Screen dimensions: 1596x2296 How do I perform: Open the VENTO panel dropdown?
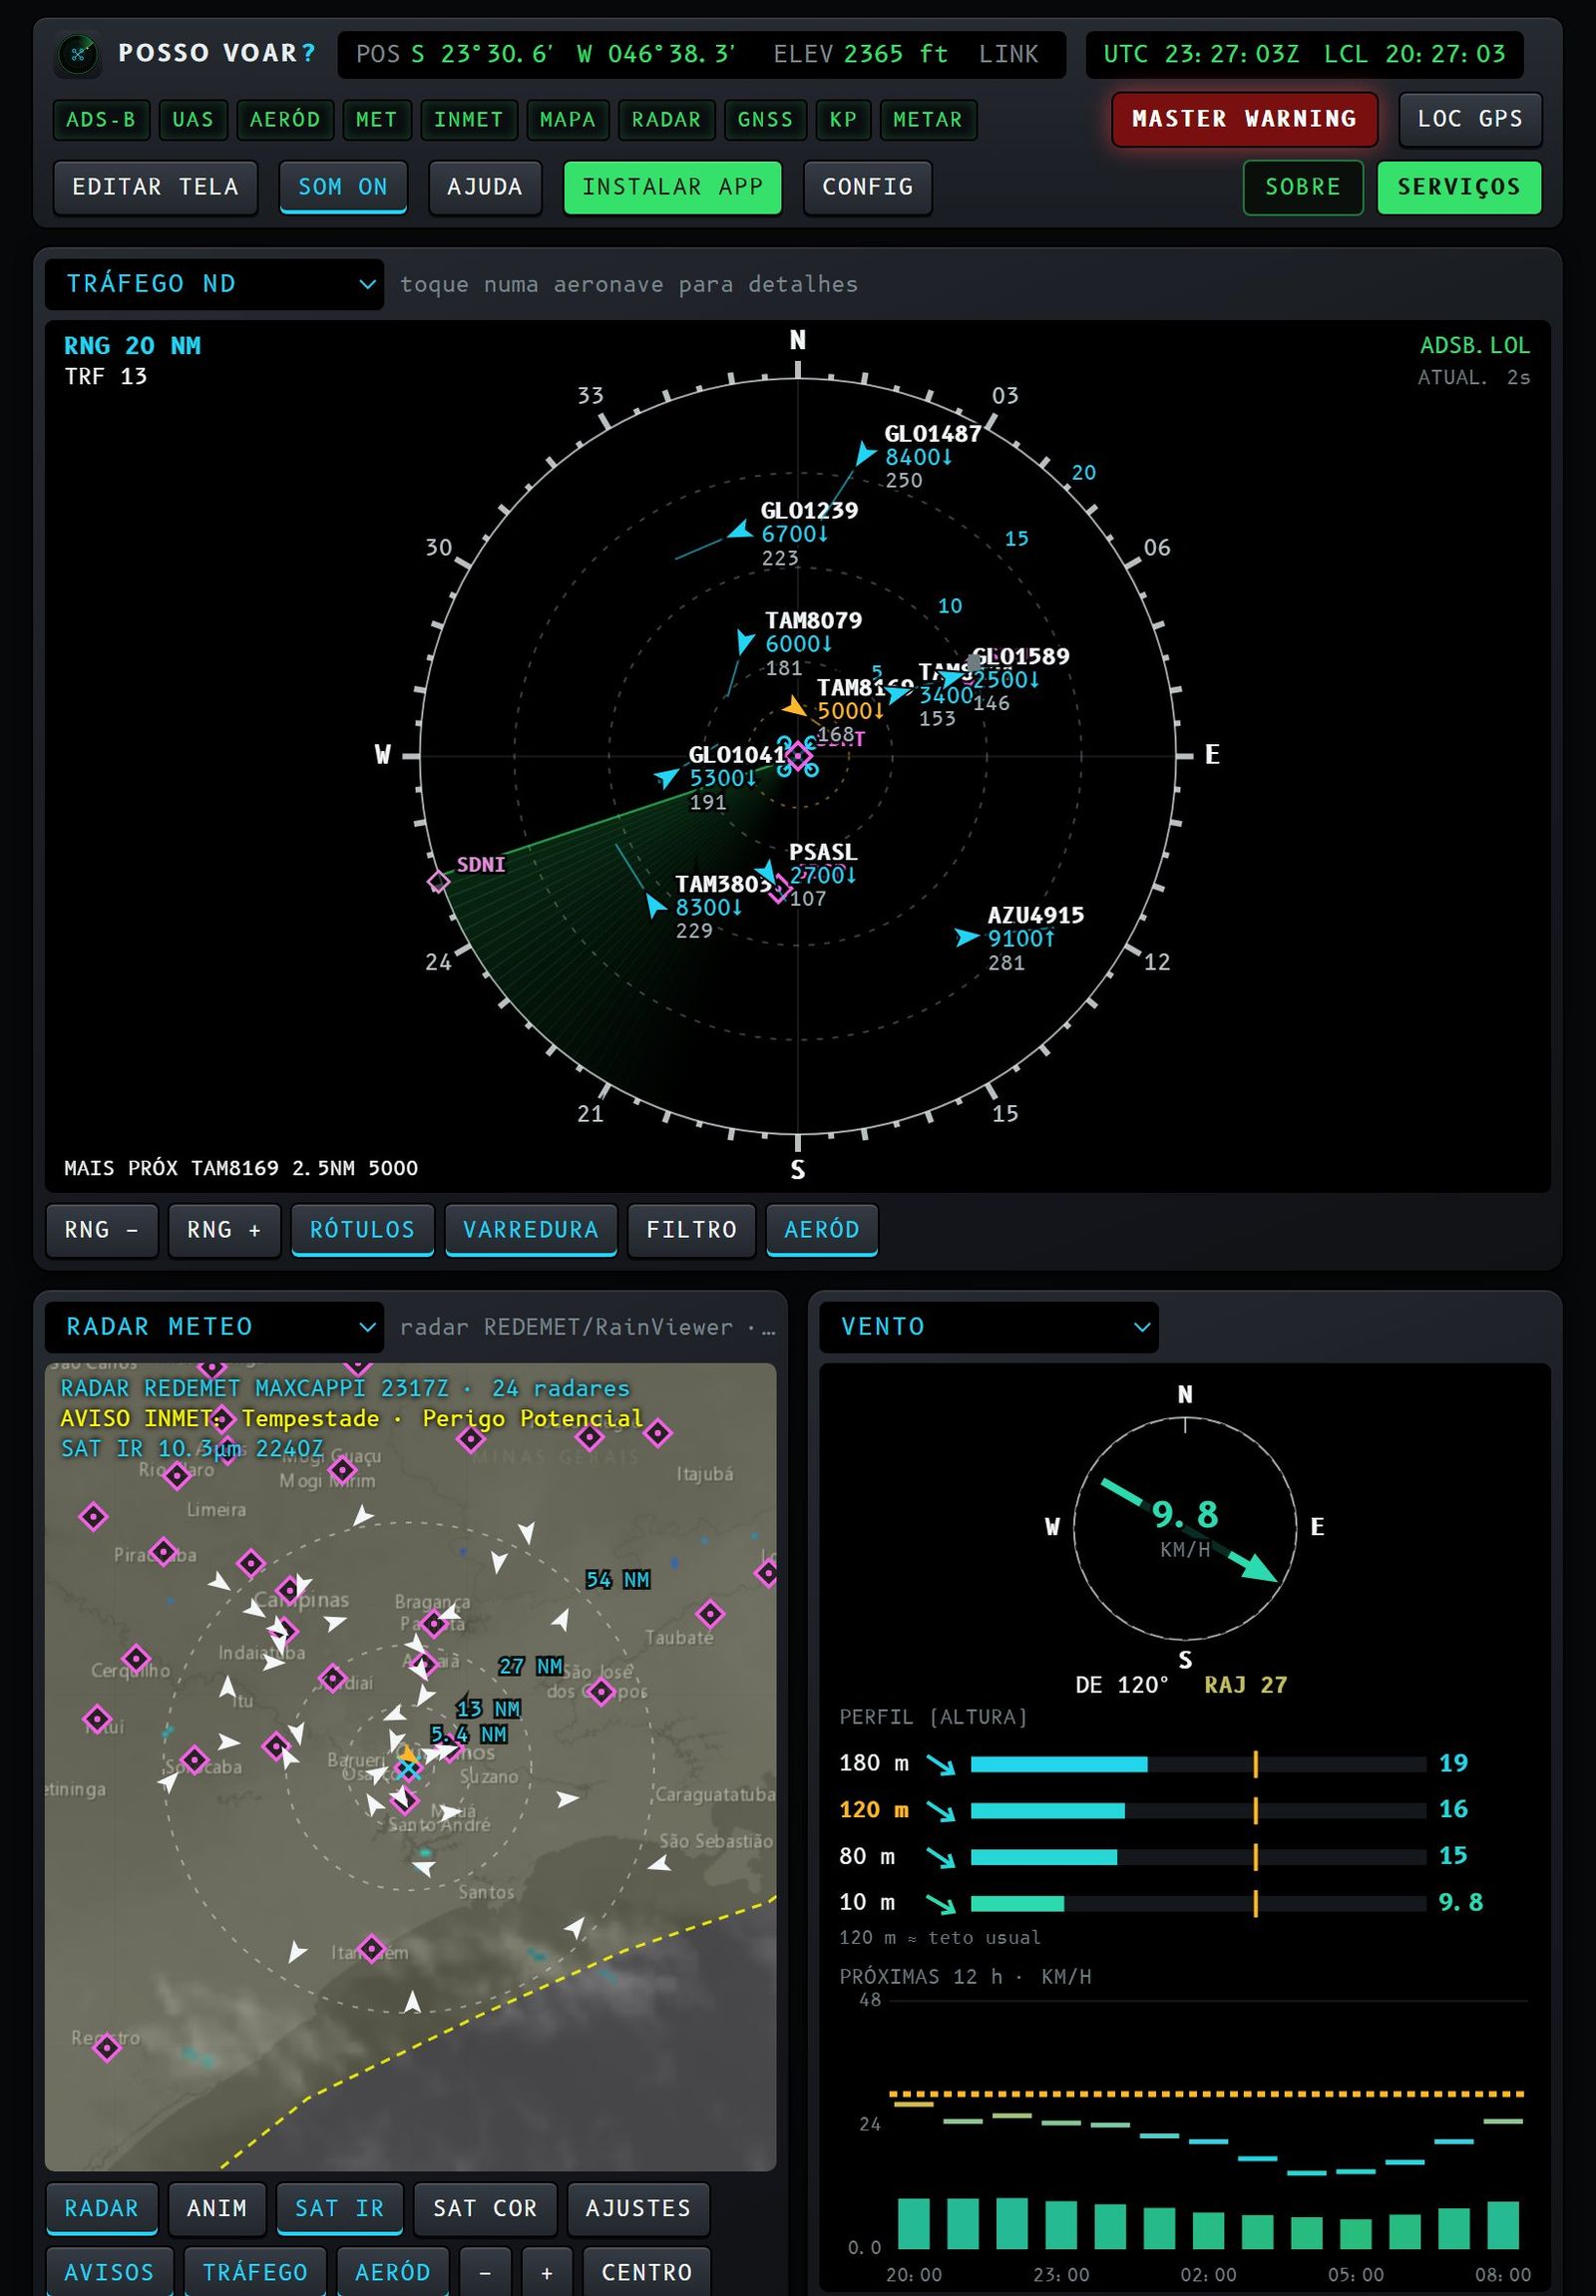coord(989,1327)
